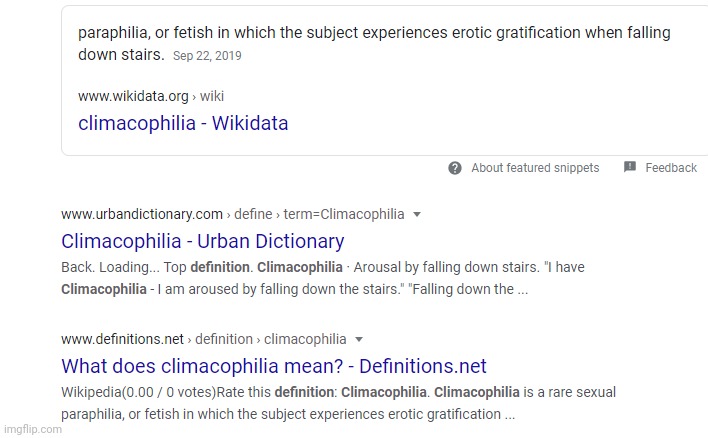Click the 'Sep 22, 2019' snippet date
Screen dimensions: 708x438
point(207,56)
